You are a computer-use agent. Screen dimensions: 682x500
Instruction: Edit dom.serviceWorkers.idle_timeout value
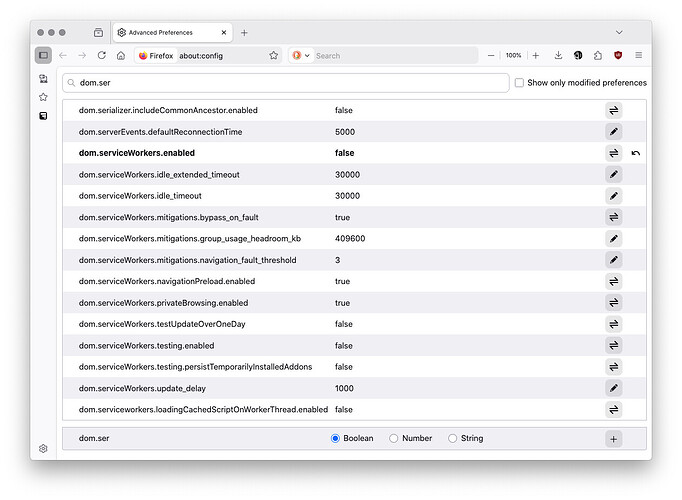[614, 196]
